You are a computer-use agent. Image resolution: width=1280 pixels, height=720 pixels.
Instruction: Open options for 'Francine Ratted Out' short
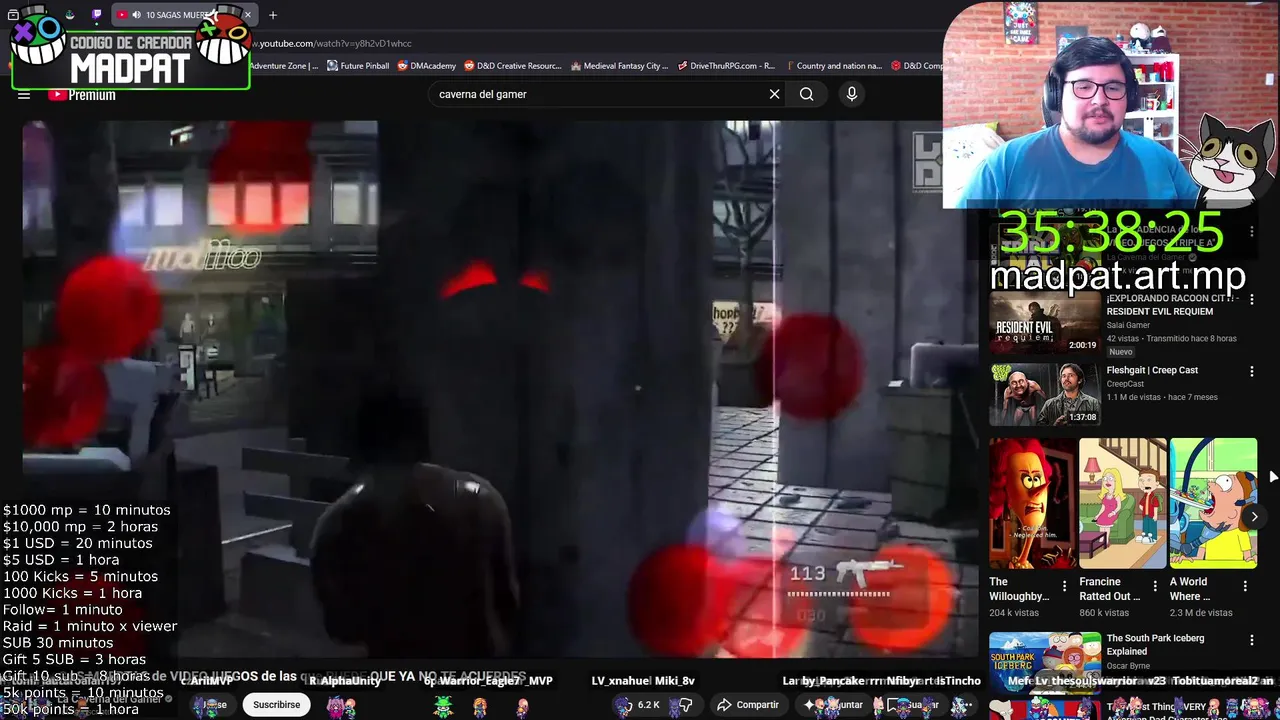pos(1155,586)
